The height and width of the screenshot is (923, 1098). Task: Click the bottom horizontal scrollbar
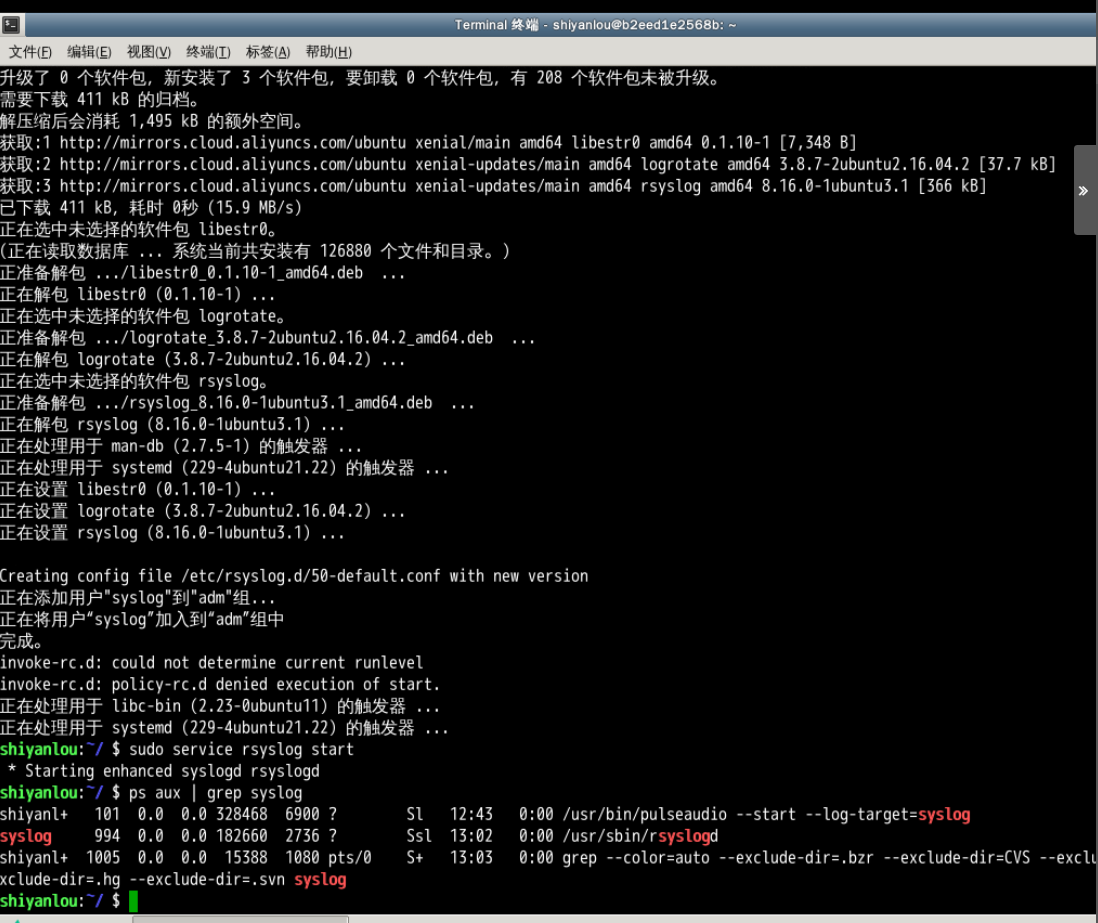click(240, 918)
